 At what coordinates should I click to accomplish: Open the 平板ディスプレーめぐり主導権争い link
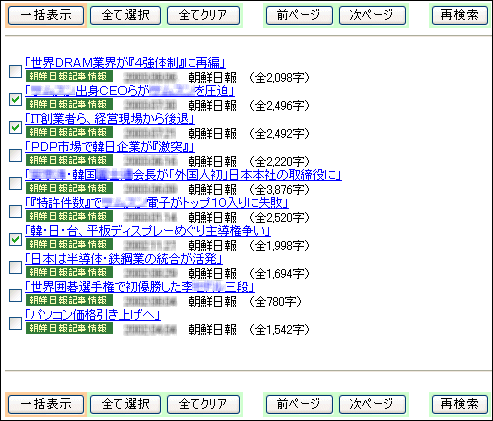(148, 231)
